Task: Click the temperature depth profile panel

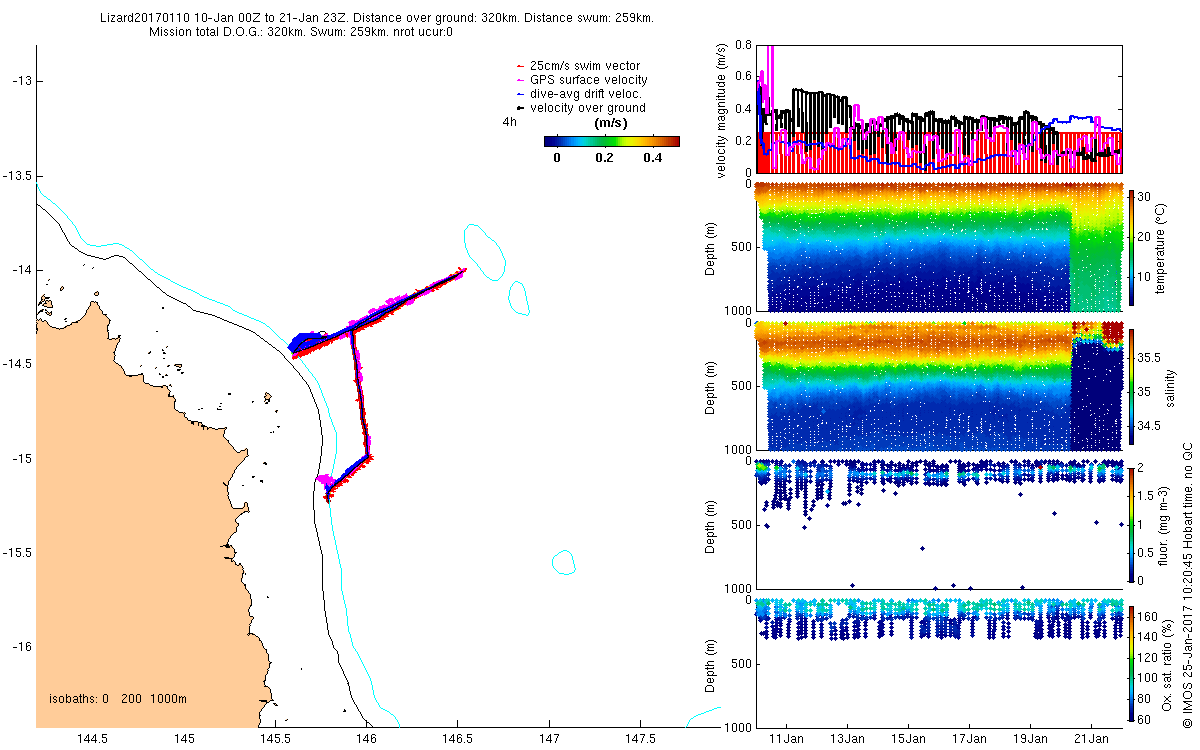Action: 938,247
